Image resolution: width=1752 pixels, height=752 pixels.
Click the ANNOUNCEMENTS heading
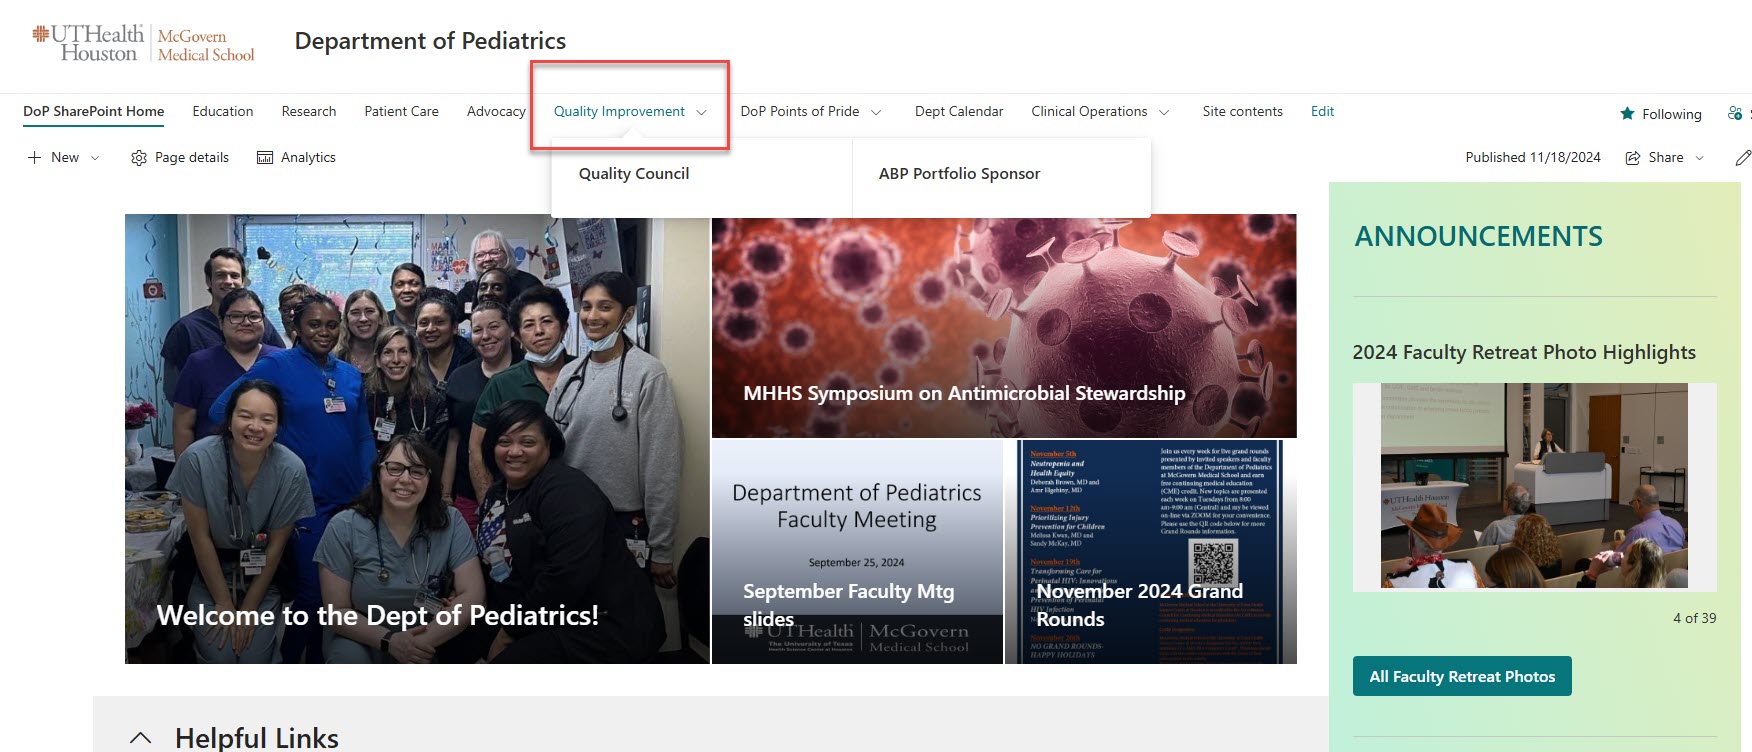coord(1478,237)
